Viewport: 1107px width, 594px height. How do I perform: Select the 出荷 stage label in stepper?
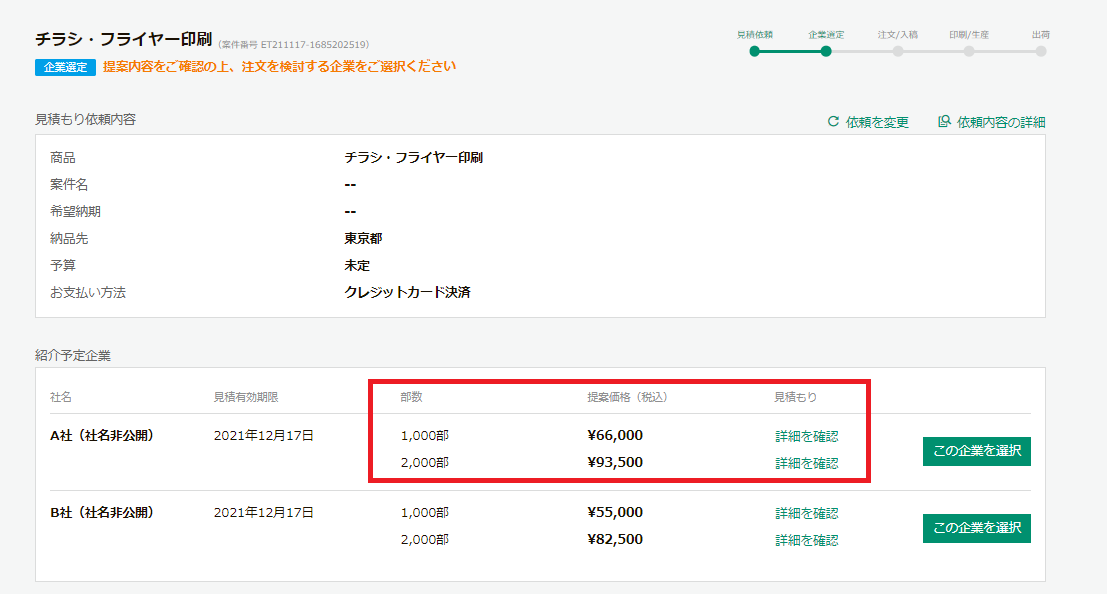tap(1040, 33)
